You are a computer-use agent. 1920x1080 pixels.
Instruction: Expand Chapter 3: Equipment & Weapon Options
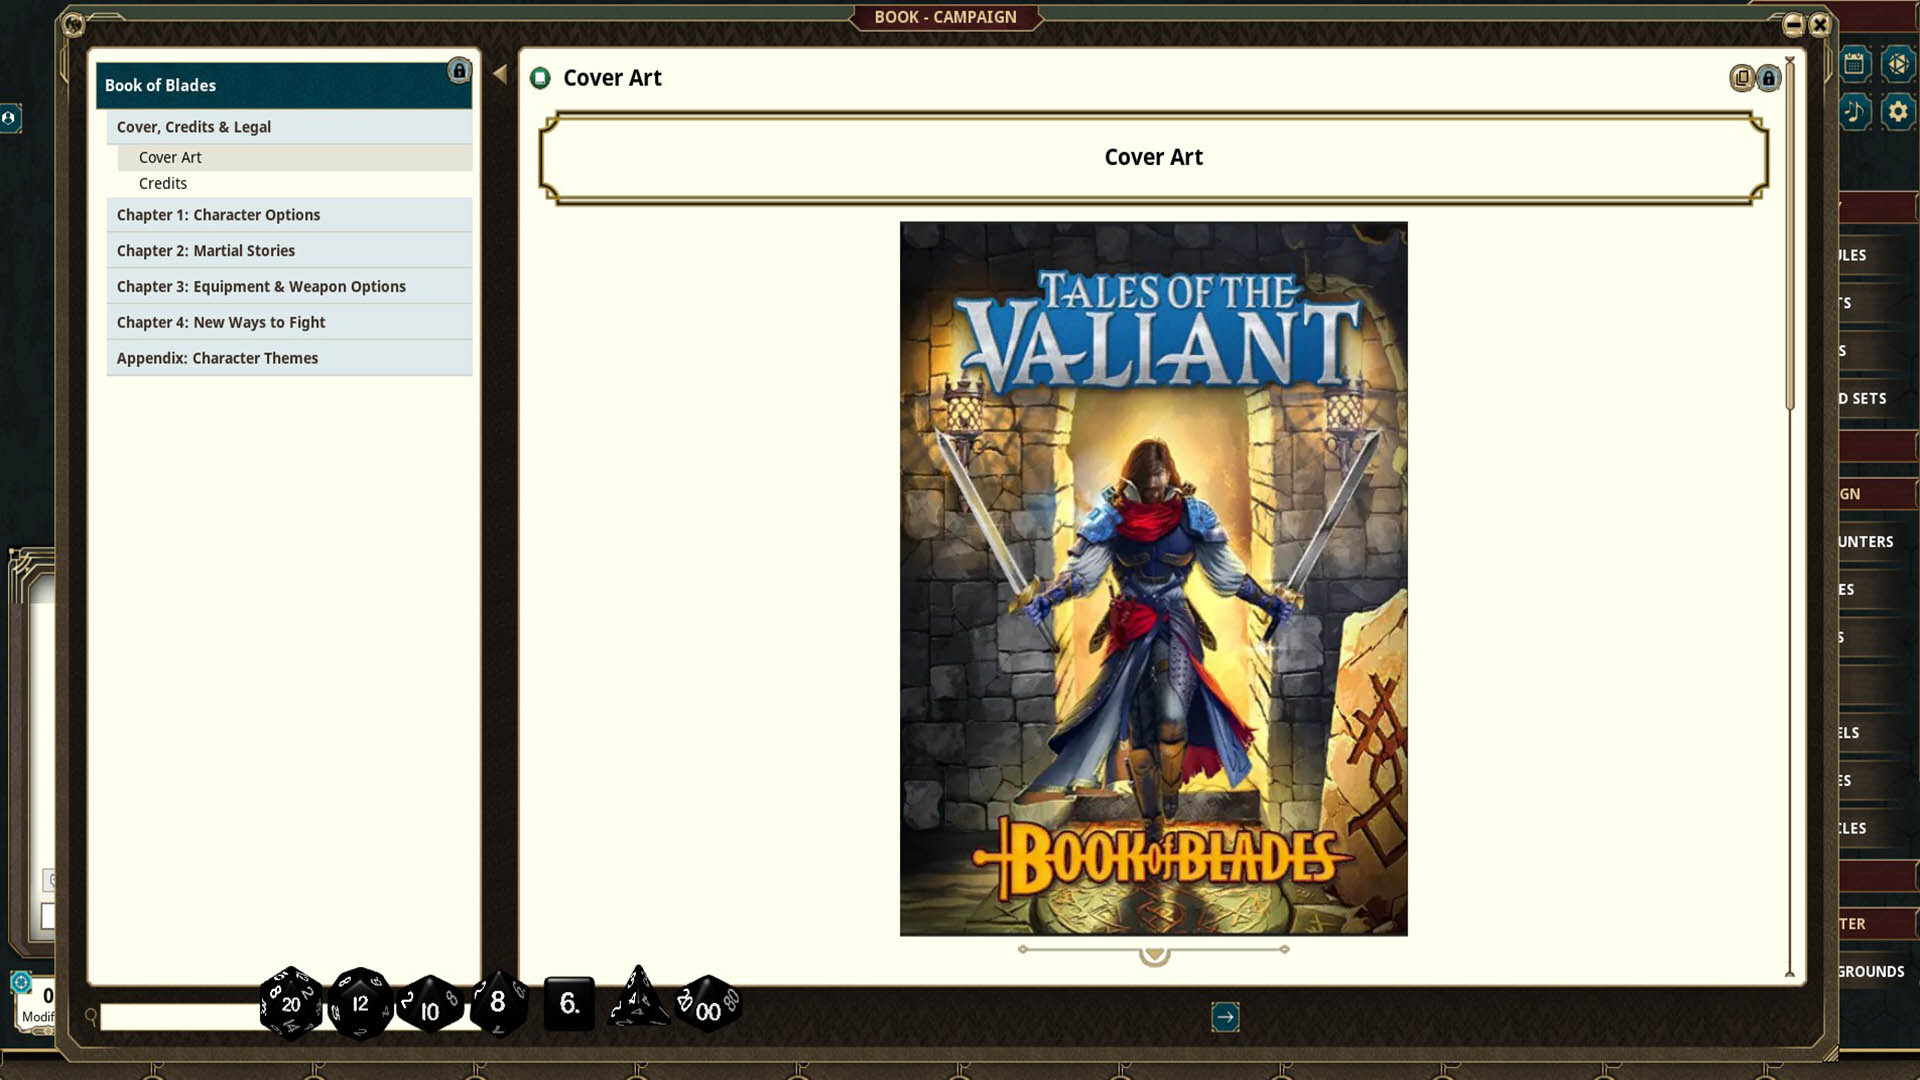coord(260,286)
